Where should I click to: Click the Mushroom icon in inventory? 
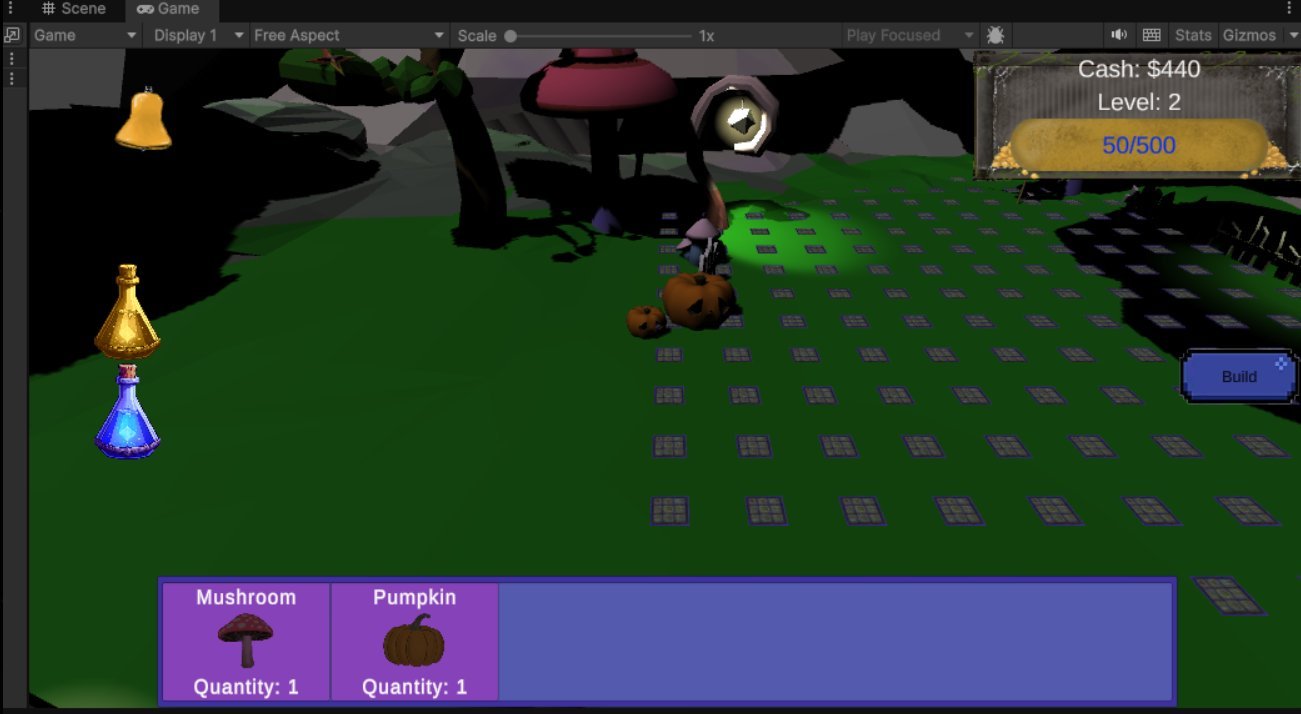click(245, 640)
